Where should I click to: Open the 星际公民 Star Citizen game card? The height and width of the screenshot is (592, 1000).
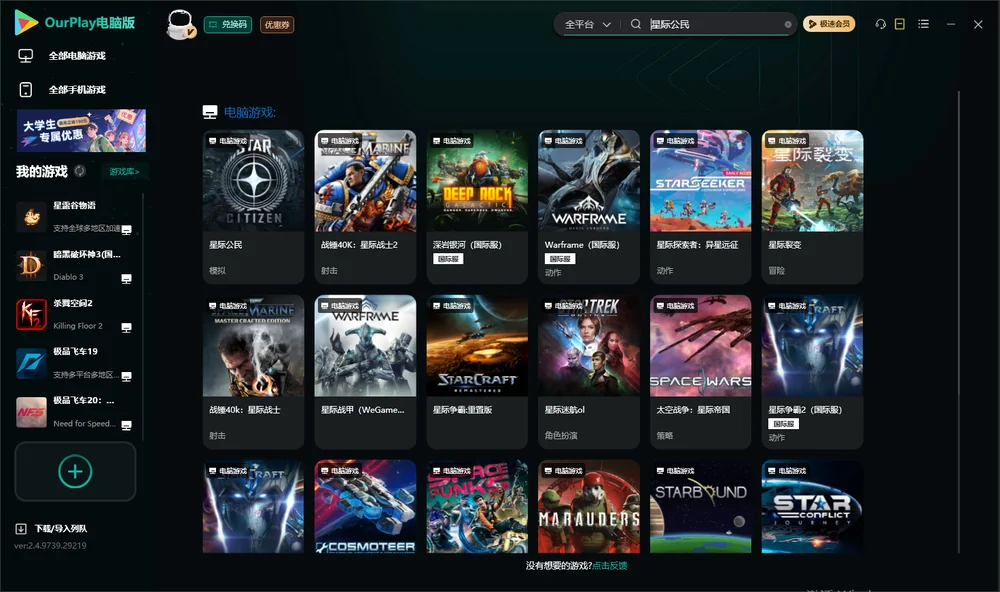tap(253, 207)
